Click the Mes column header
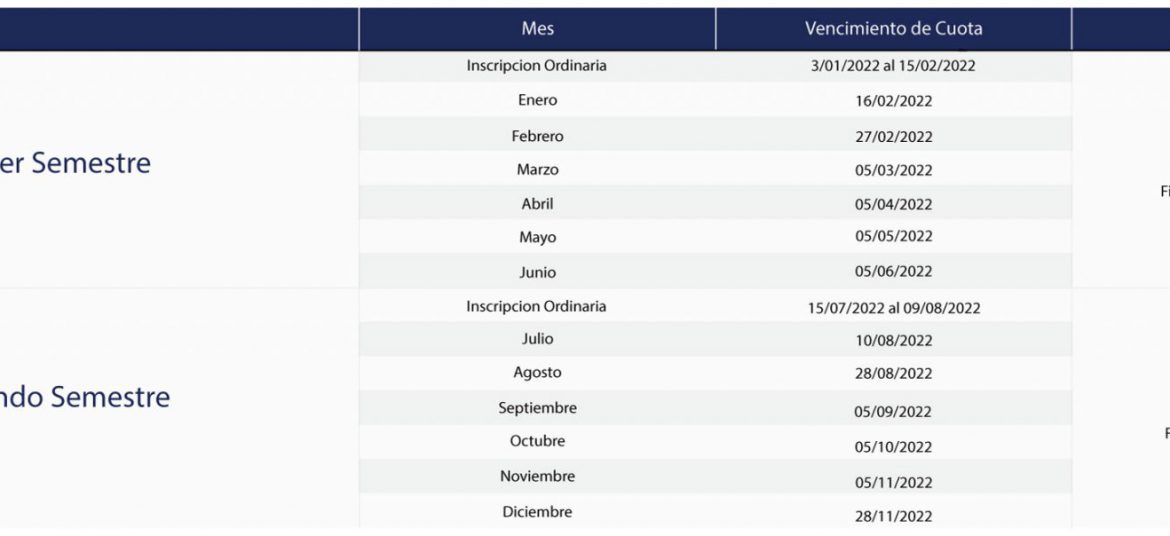This screenshot has width=1170, height=536. pyautogui.click(x=537, y=29)
